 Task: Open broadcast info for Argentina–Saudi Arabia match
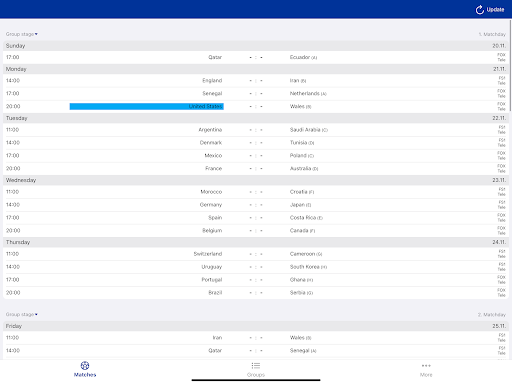pyautogui.click(x=502, y=130)
